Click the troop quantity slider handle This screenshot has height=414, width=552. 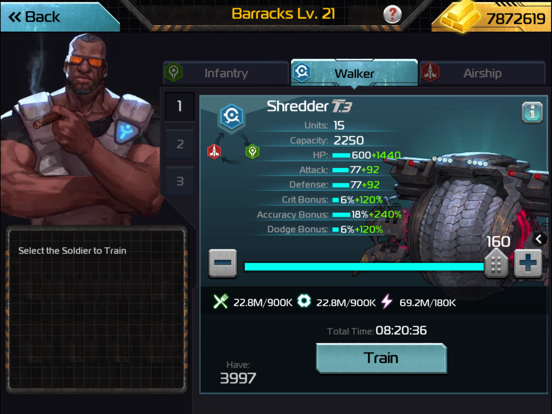point(496,264)
